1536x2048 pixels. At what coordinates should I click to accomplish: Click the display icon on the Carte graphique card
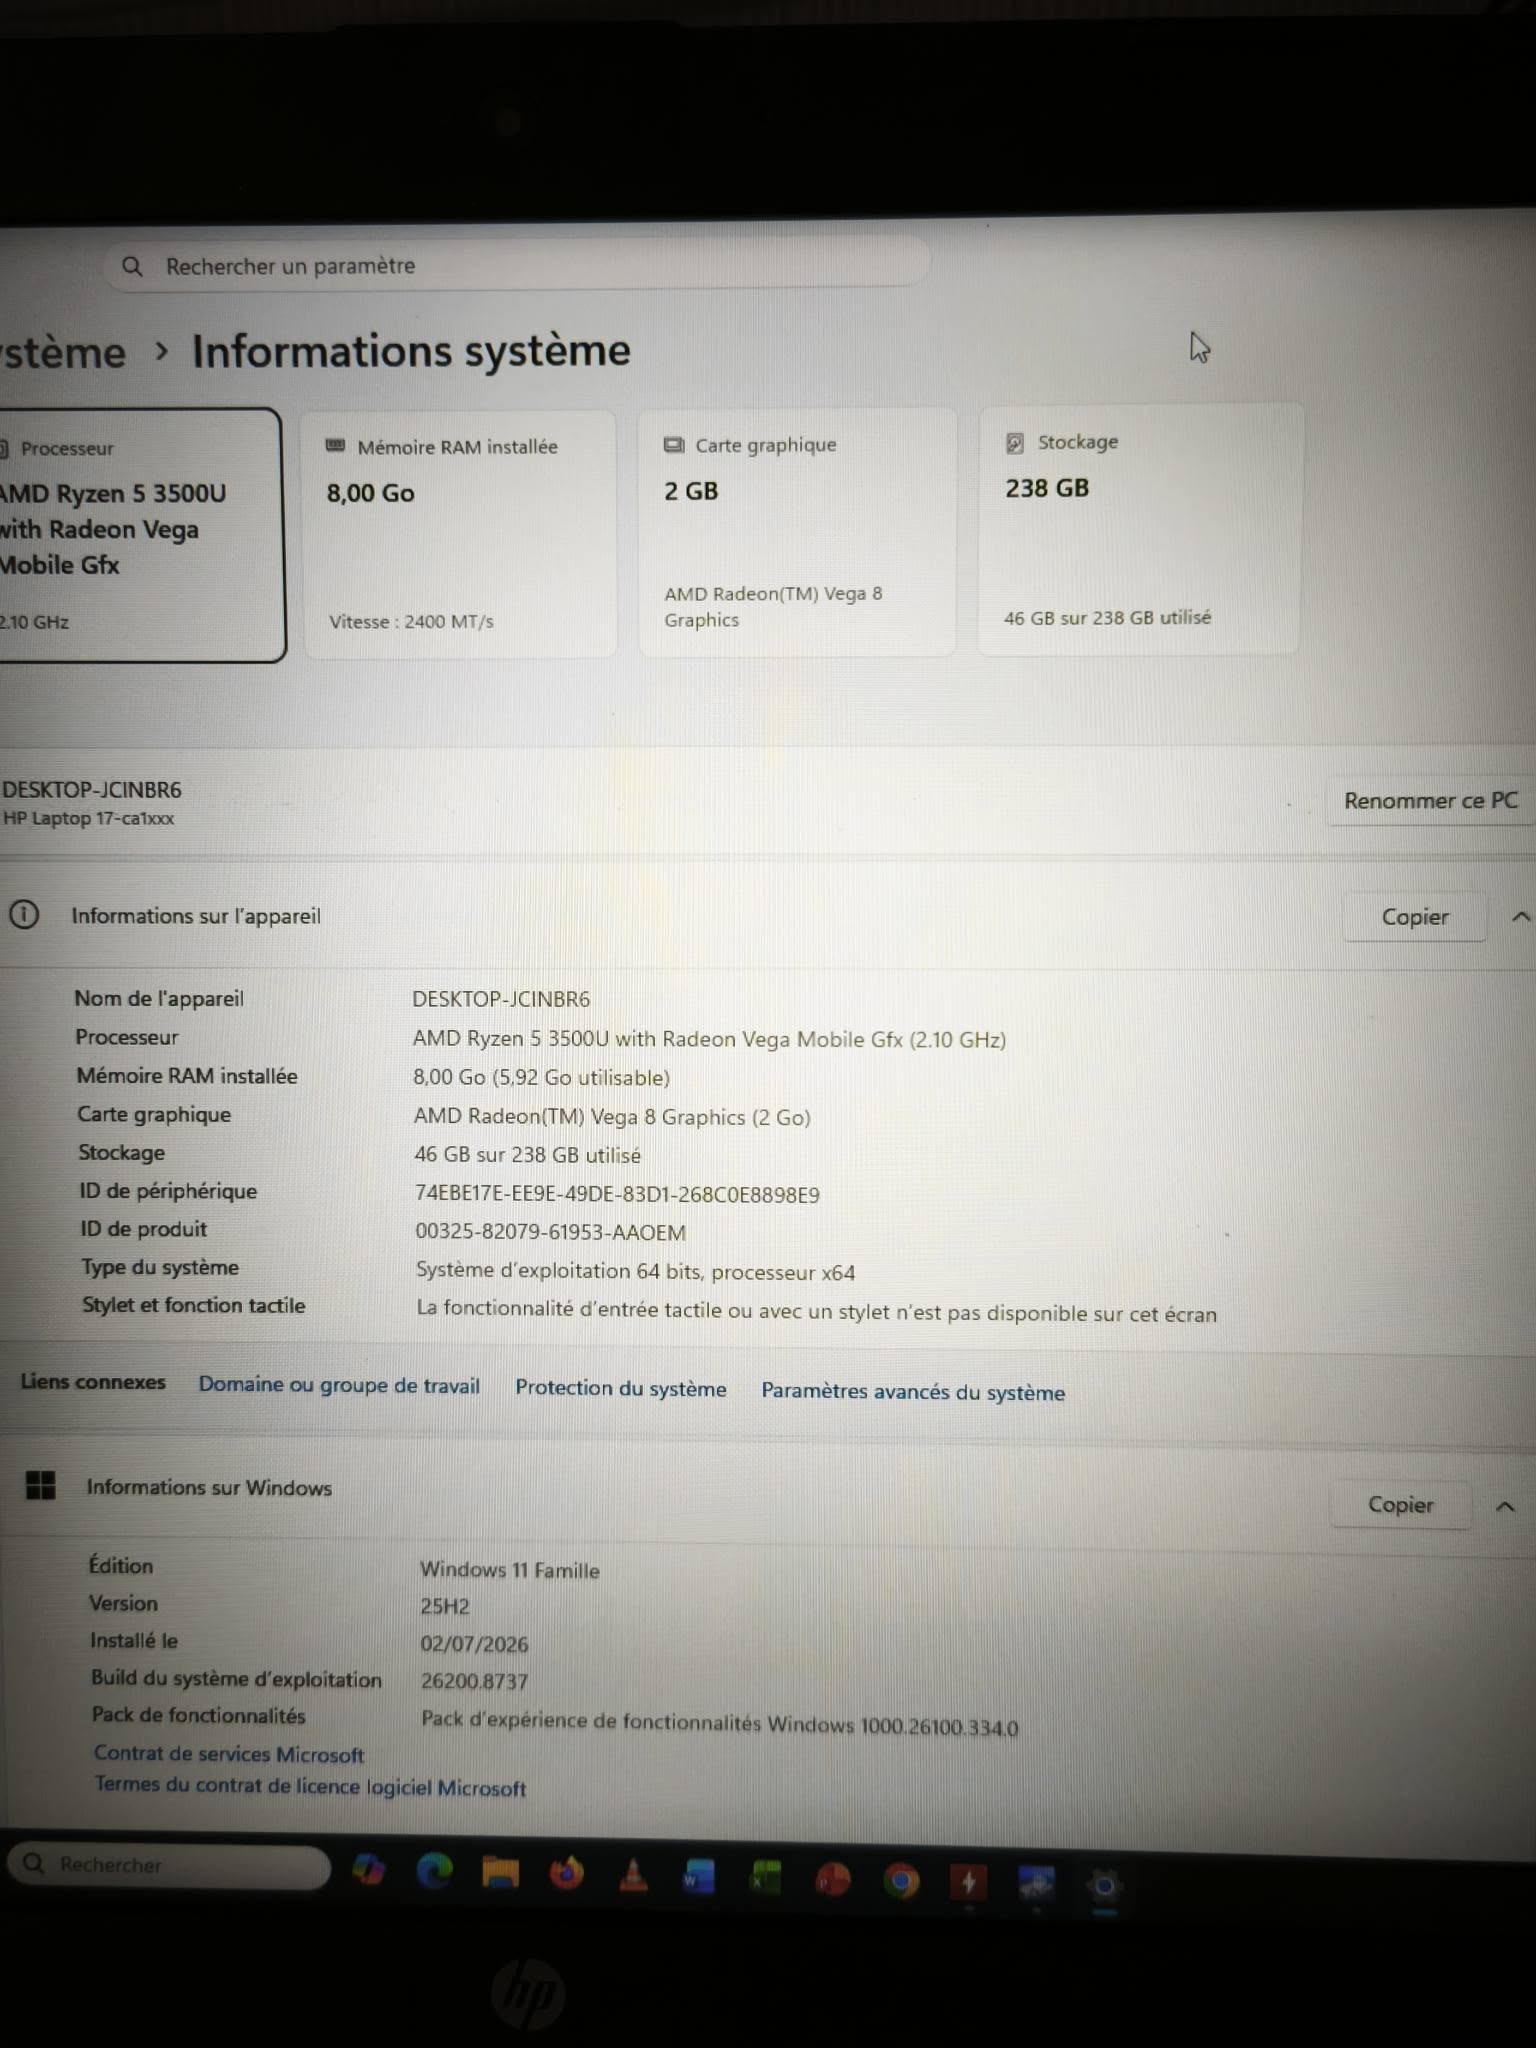[x=674, y=445]
